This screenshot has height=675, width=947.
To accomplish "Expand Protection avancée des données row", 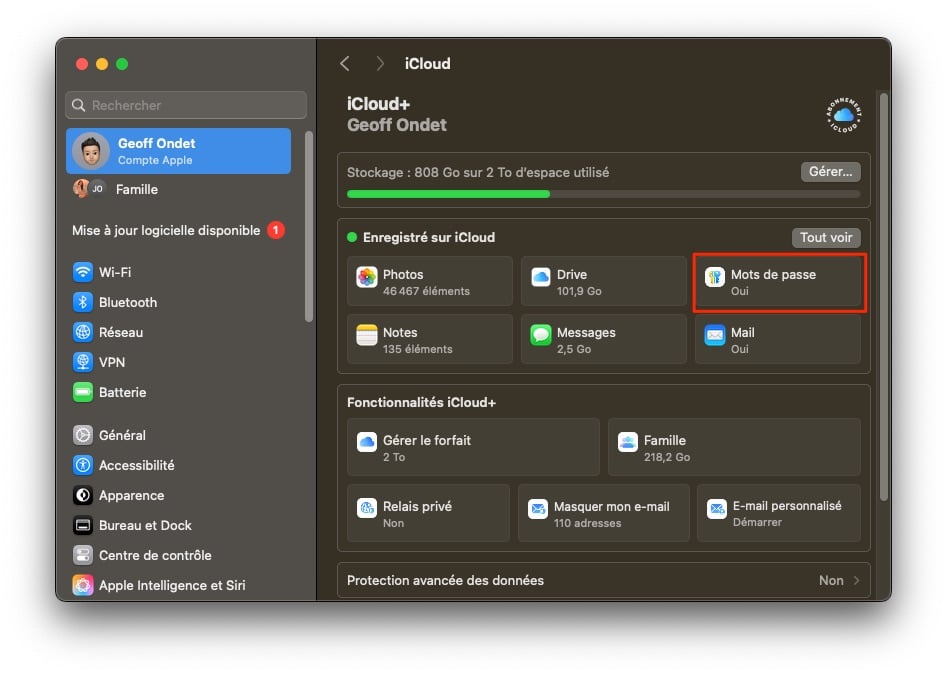I will (x=603, y=580).
